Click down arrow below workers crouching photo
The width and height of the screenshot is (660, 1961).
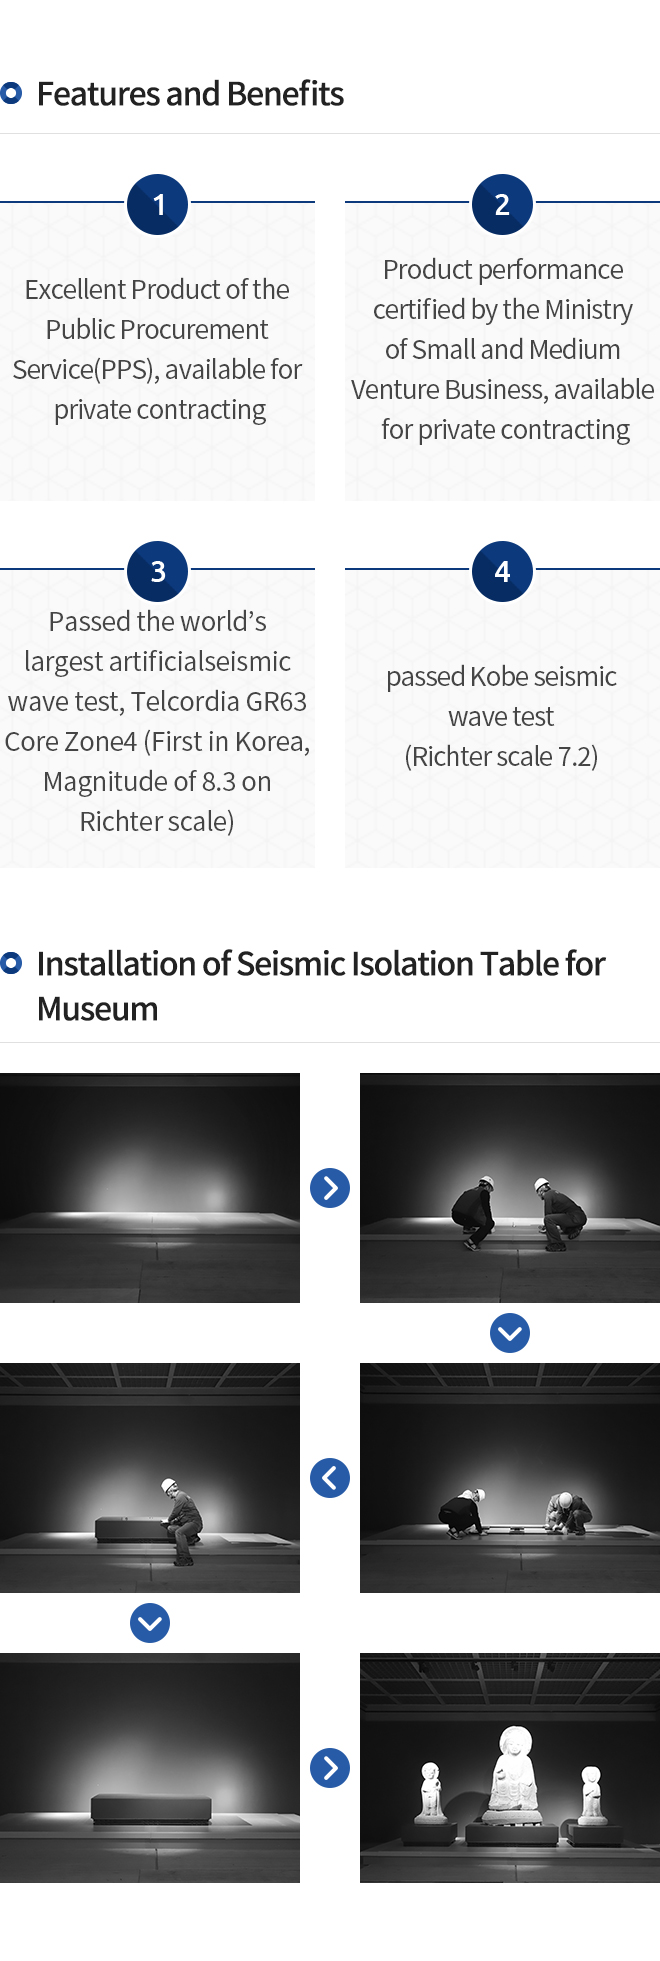coord(510,1333)
